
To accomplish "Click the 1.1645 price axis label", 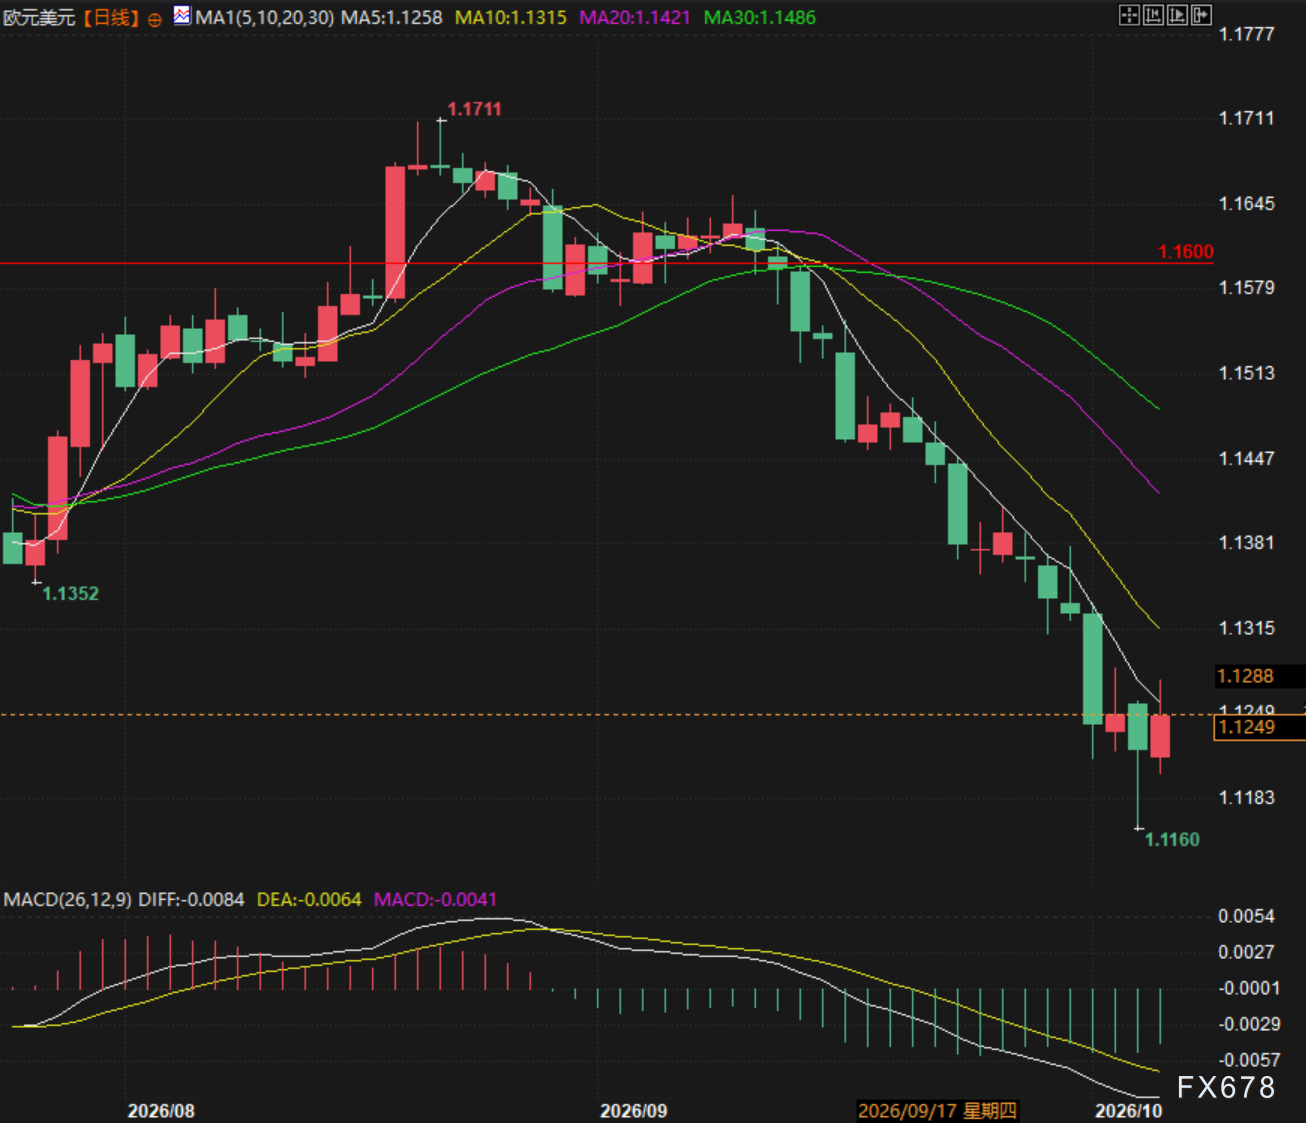I will 1246,204.
